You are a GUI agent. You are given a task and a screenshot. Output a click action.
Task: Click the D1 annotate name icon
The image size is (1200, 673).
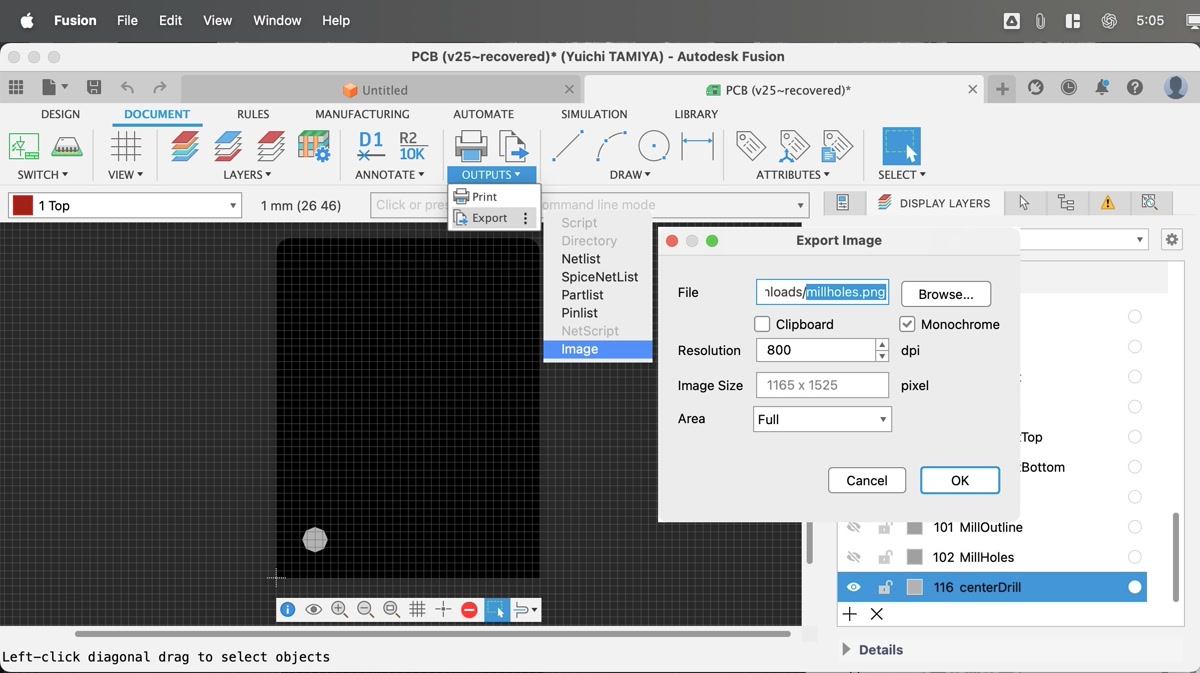click(x=371, y=146)
